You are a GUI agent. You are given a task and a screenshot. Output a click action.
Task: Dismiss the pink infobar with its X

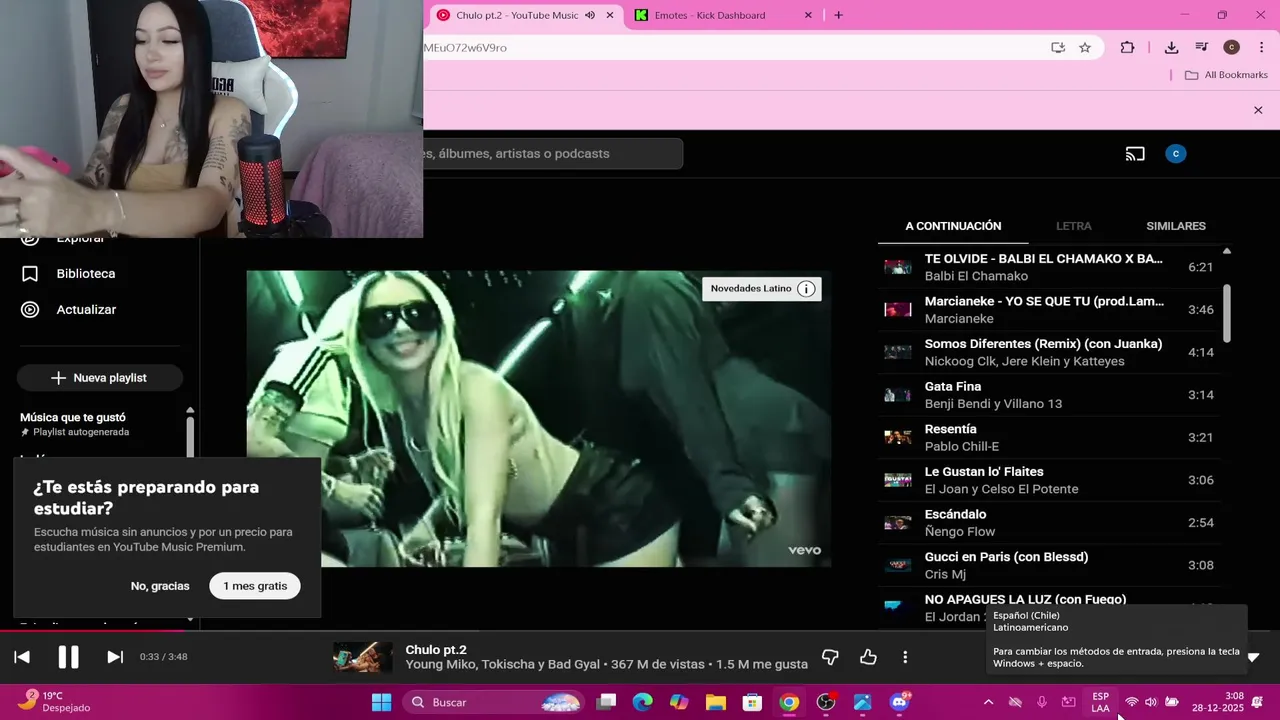pos(1258,110)
